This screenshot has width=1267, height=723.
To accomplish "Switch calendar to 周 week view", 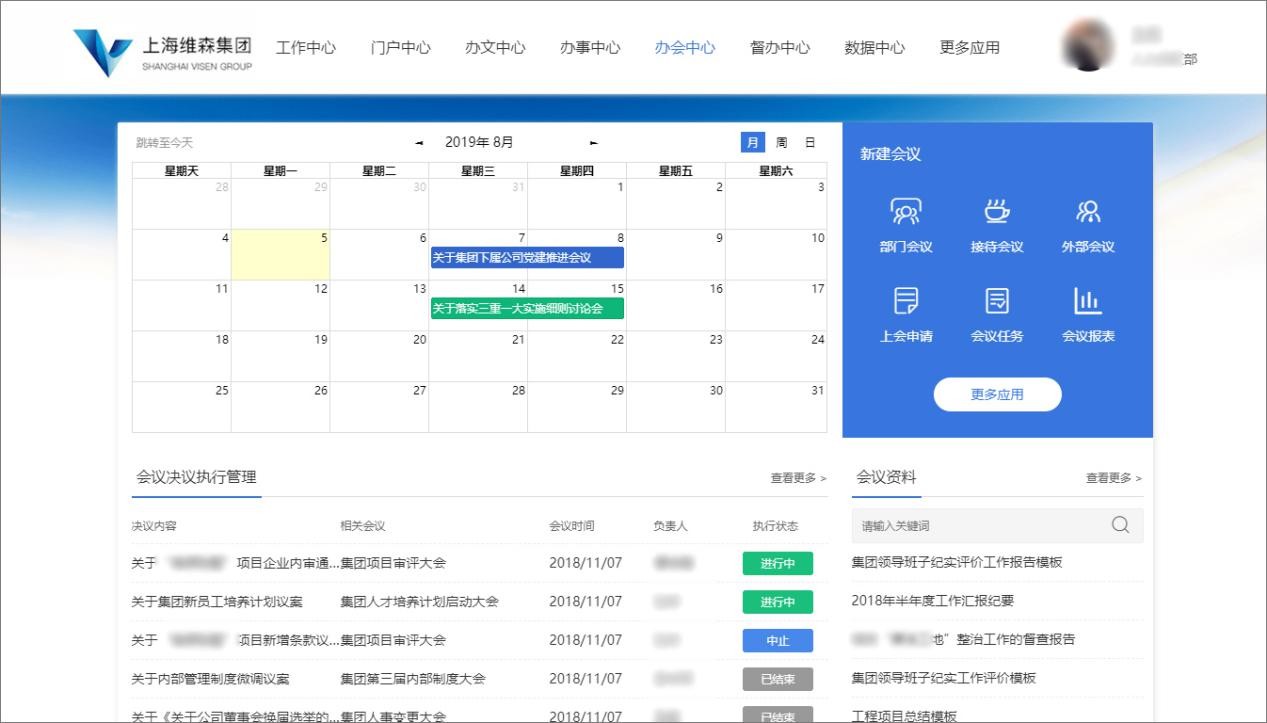I will 781,143.
